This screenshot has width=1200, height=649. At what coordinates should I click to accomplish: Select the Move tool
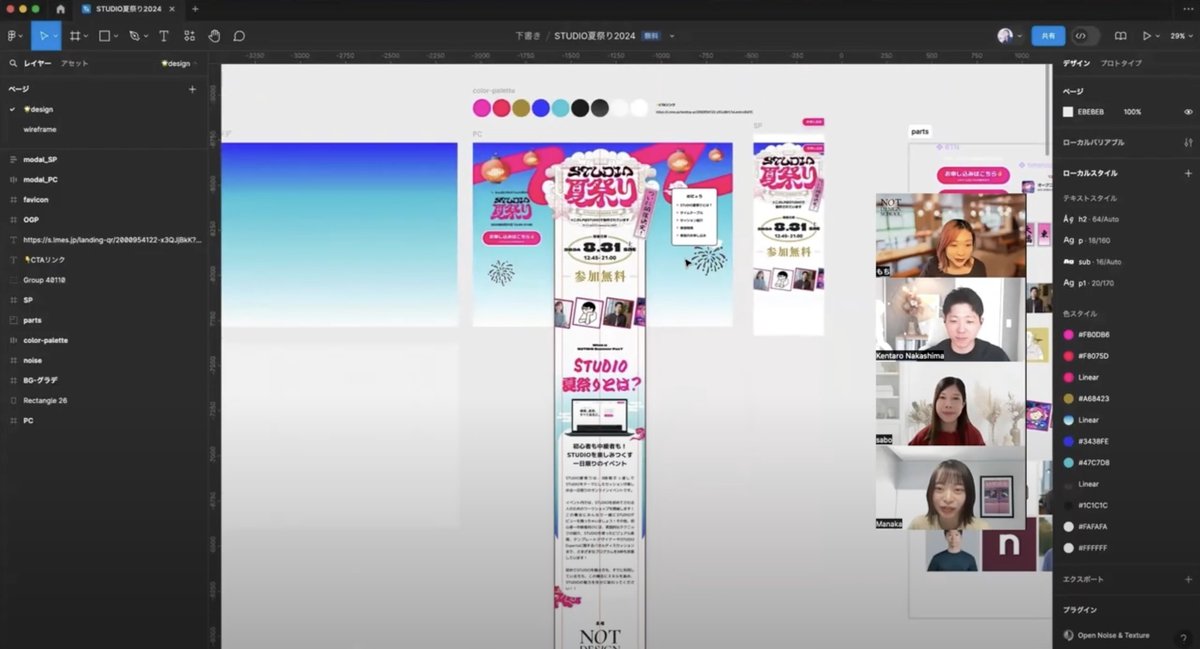pos(42,36)
